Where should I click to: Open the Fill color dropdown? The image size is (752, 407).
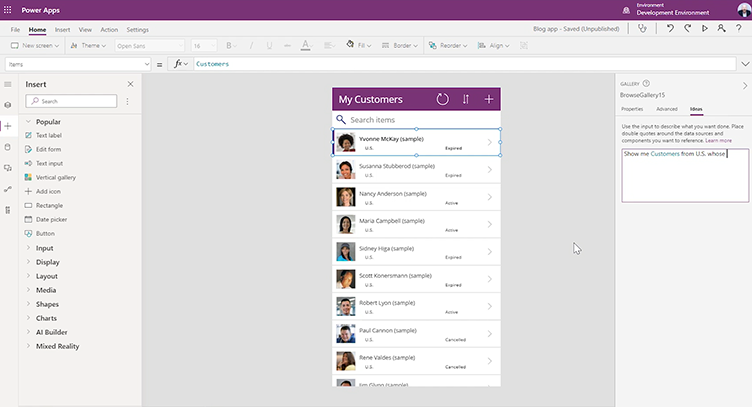pyautogui.click(x=359, y=46)
